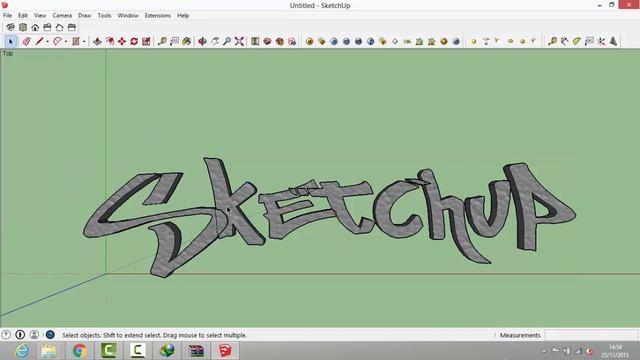Activate the Push/Pull tool
This screenshot has width=640, height=360.
click(97, 41)
